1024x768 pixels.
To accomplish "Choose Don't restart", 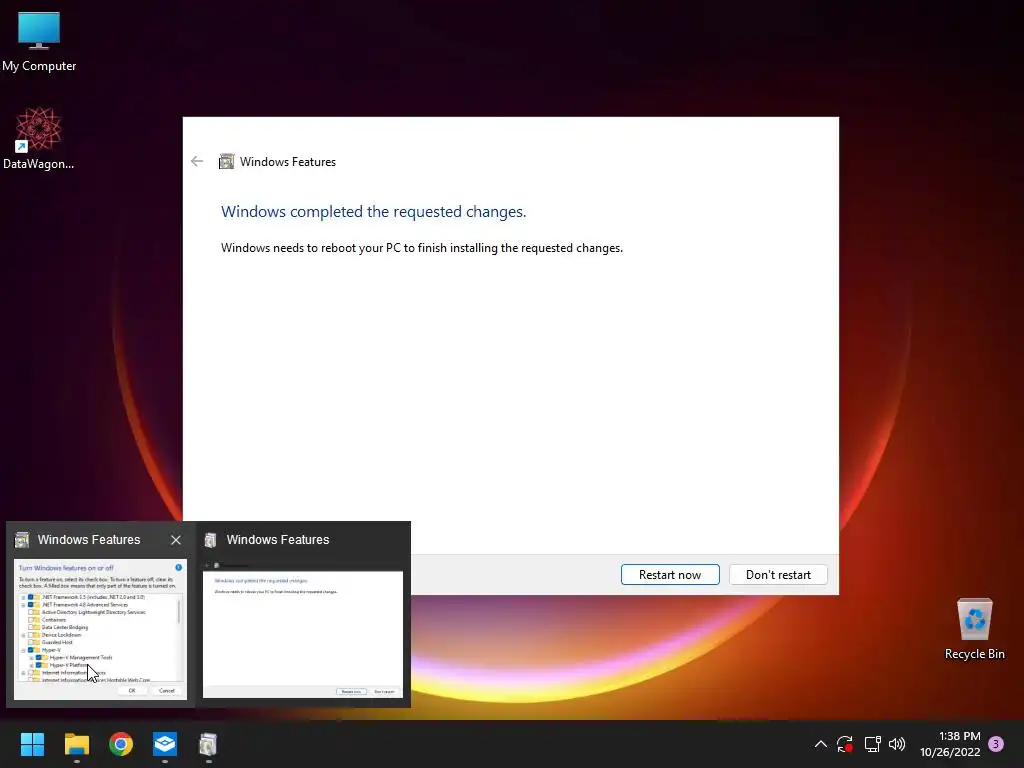I will [x=778, y=575].
